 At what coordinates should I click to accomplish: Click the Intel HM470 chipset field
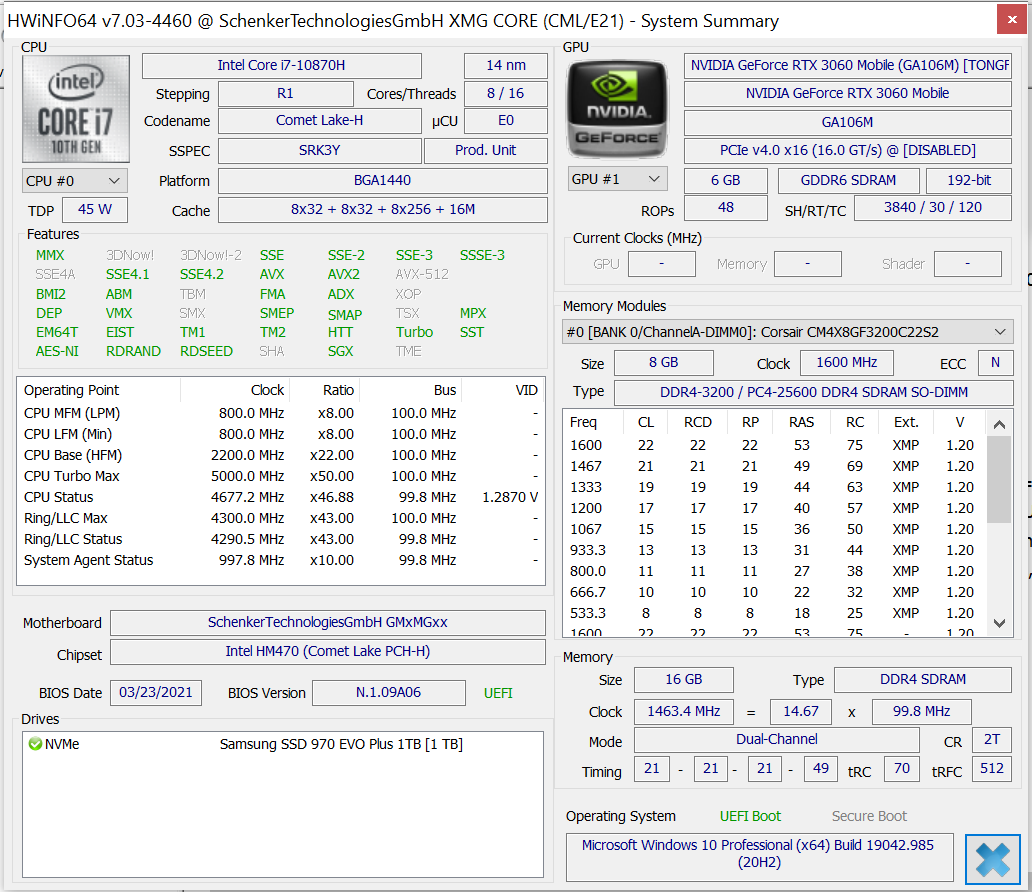(x=328, y=652)
